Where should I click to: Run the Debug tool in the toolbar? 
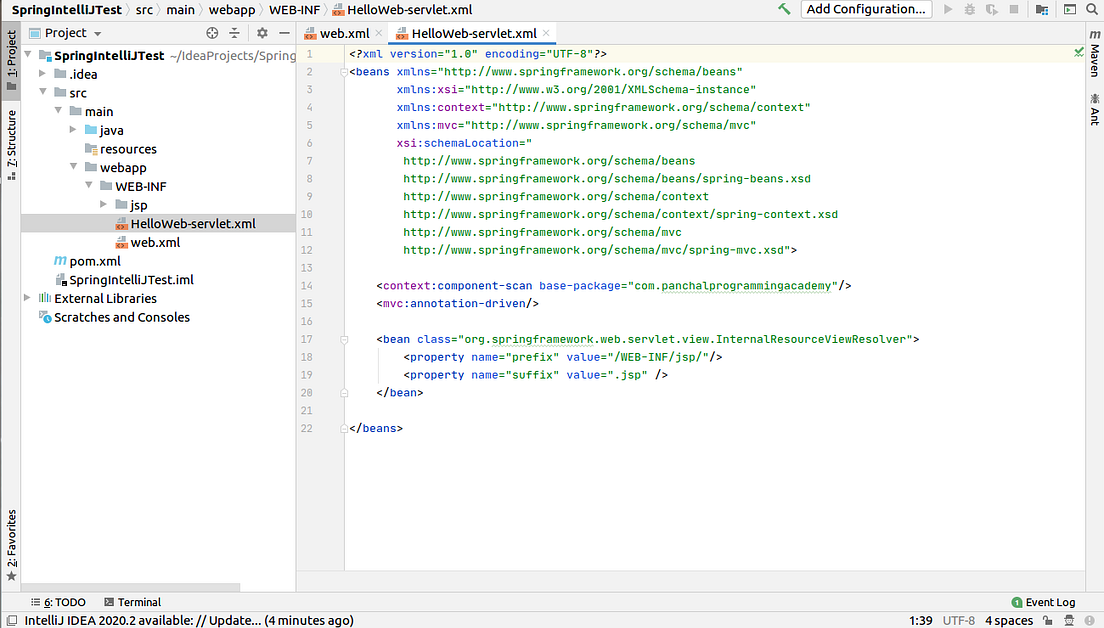pos(969,9)
